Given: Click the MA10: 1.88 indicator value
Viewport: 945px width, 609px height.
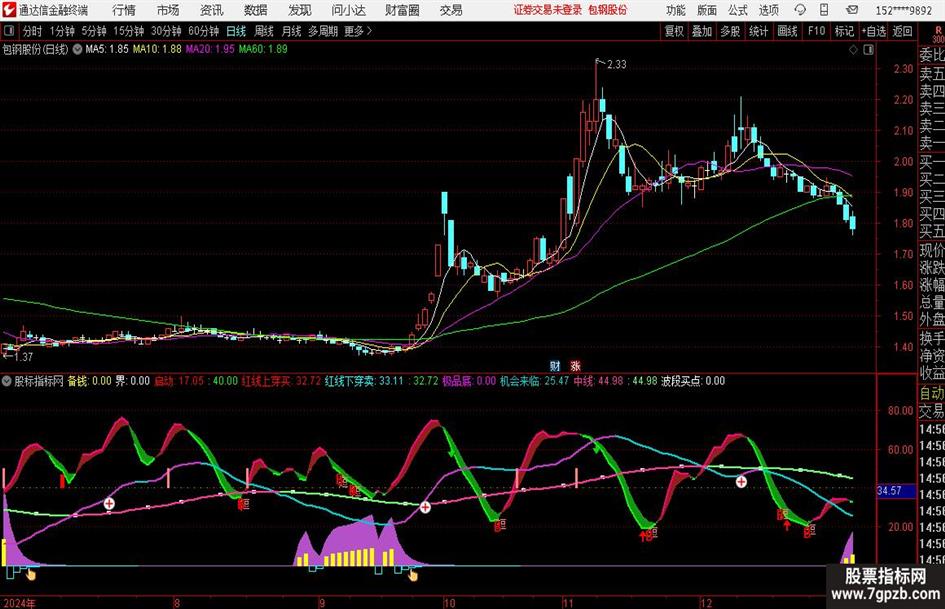Looking at the screenshot, I should tap(157, 49).
